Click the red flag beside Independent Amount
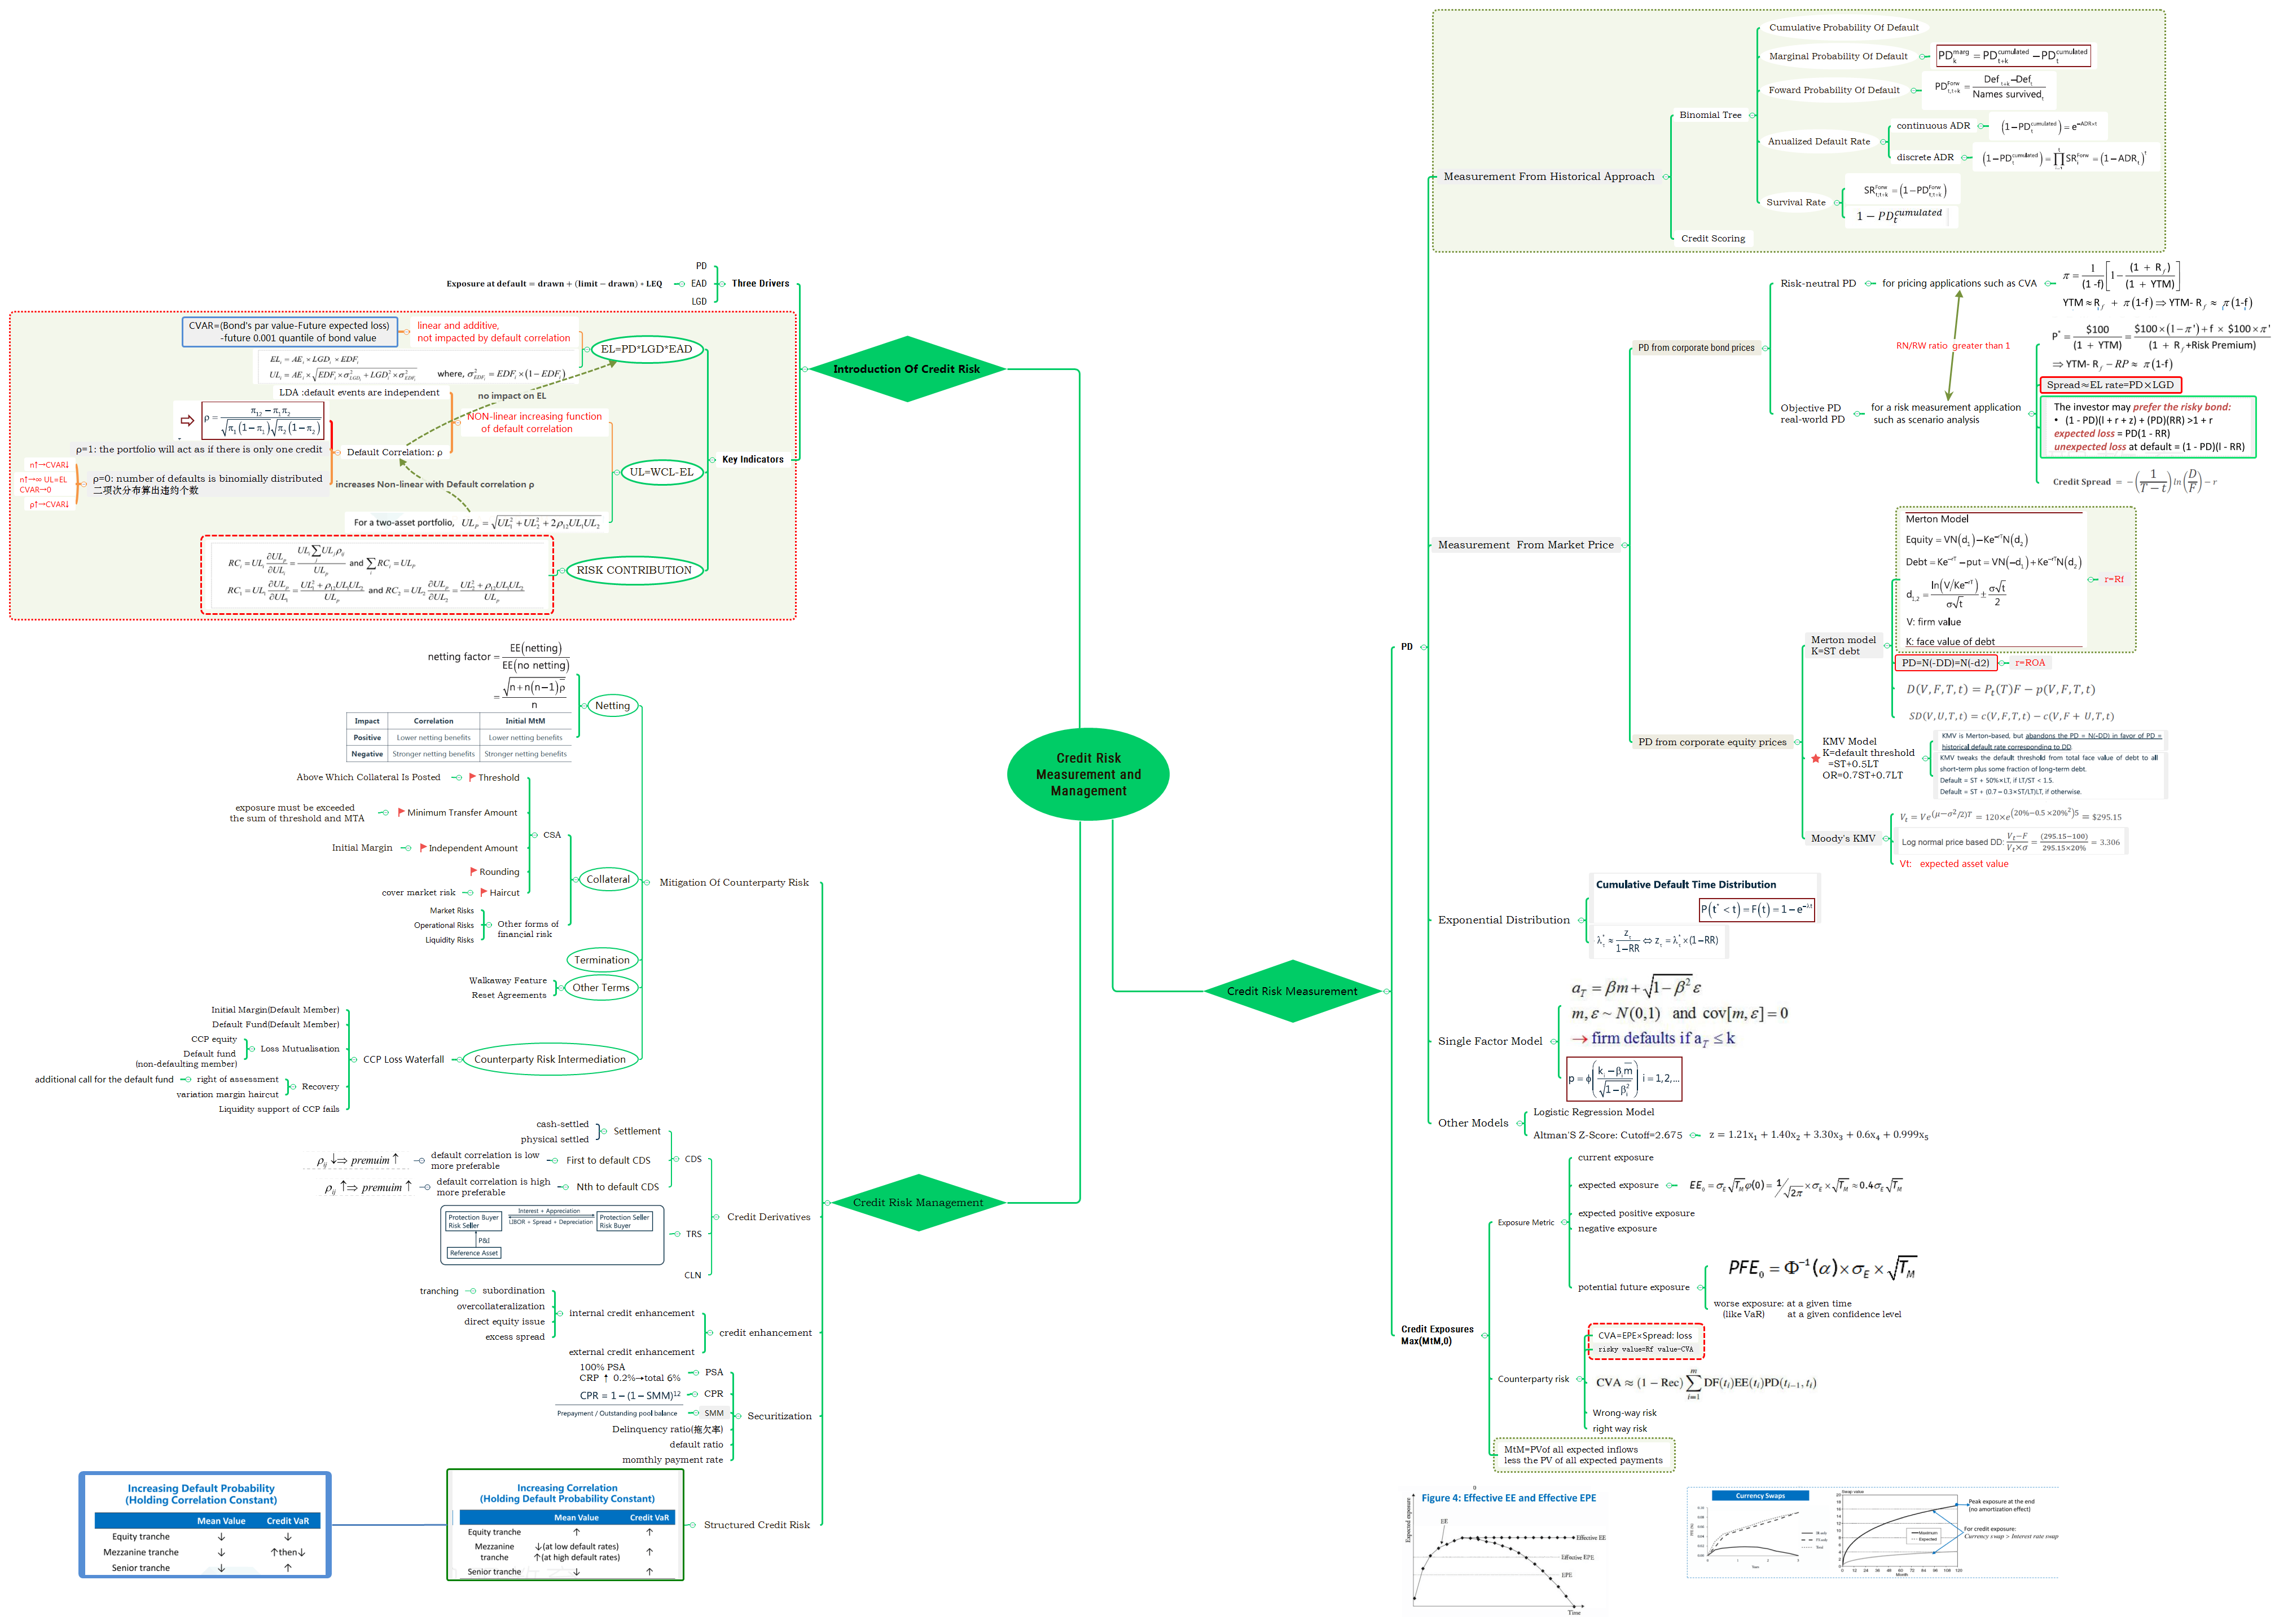Image resolution: width=2288 pixels, height=1624 pixels. pyautogui.click(x=423, y=847)
